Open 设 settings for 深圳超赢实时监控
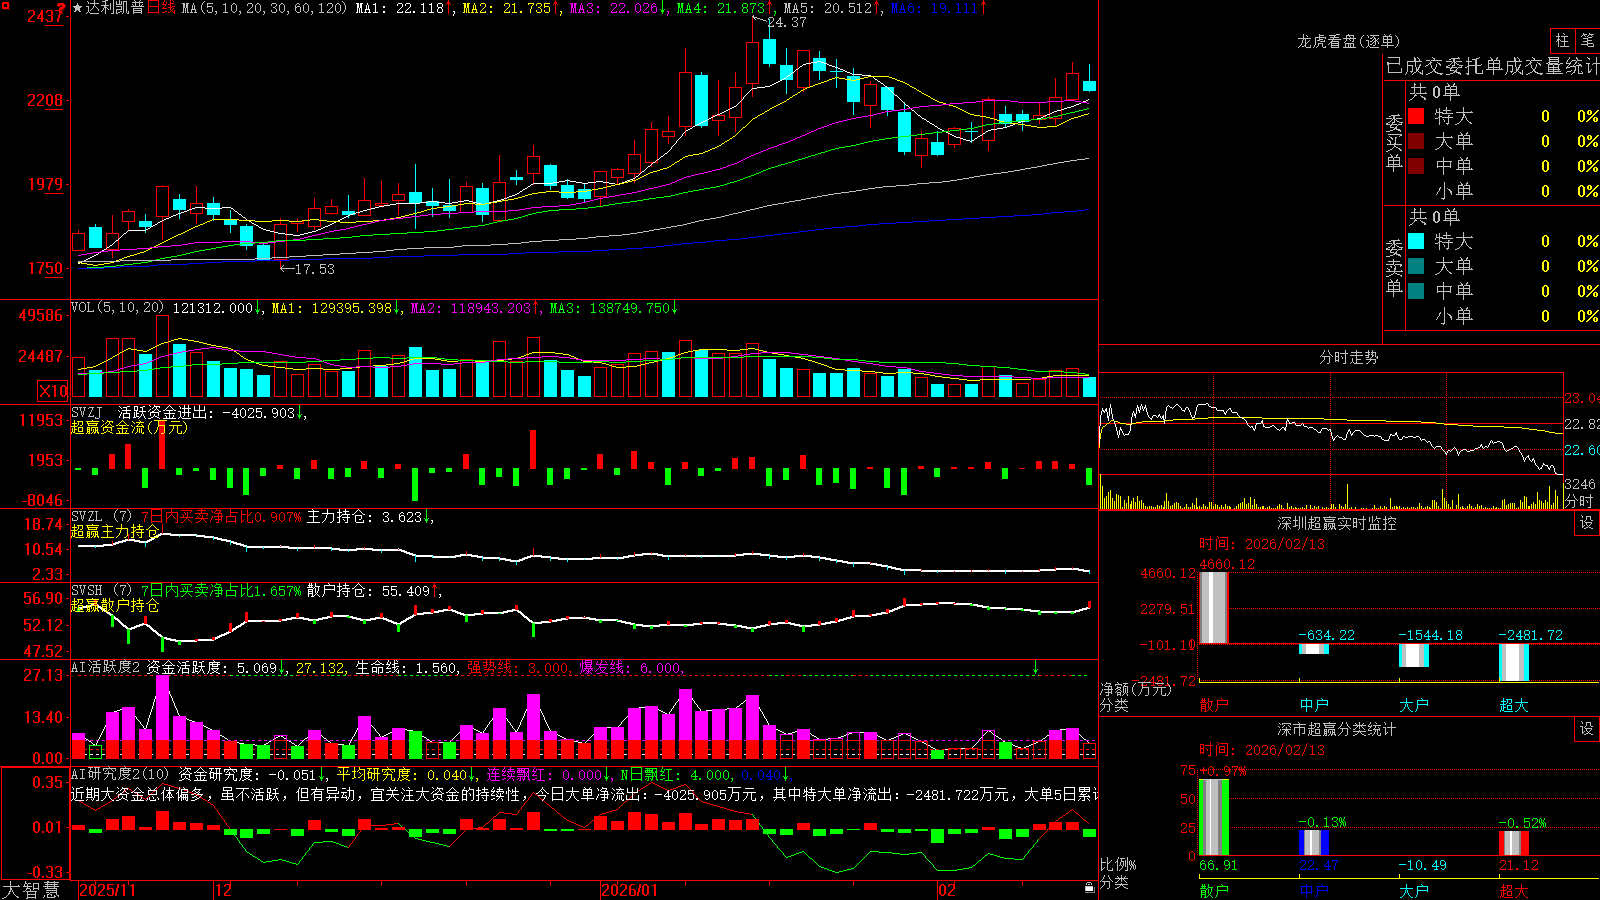Screen dimensions: 1600x900 1587,523
